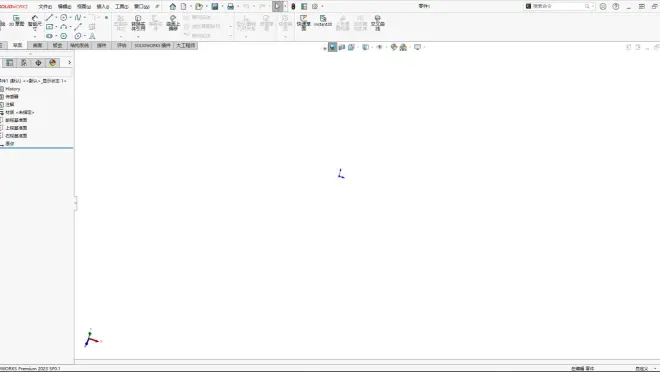The width and height of the screenshot is (660, 372).
Task: Open the PropertyManager tab icon
Action: (x=10, y=63)
